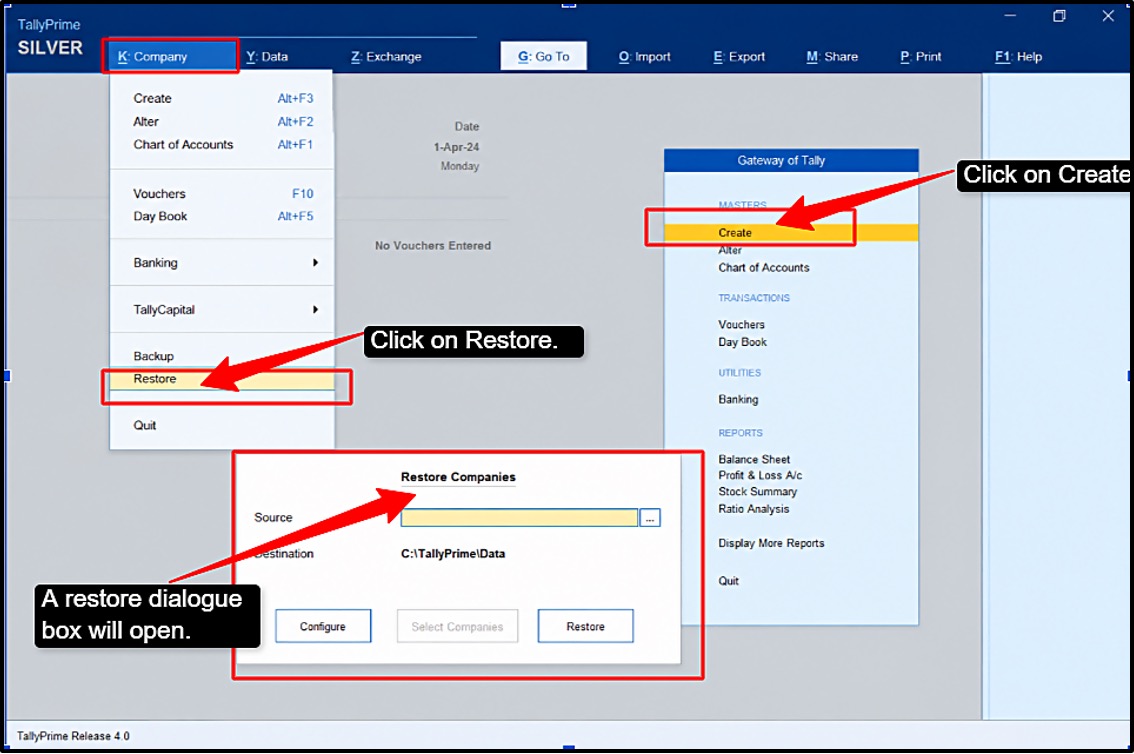The image size is (1134, 754).
Task: Click the Gateway of Tally title bar
Action: pos(791,160)
